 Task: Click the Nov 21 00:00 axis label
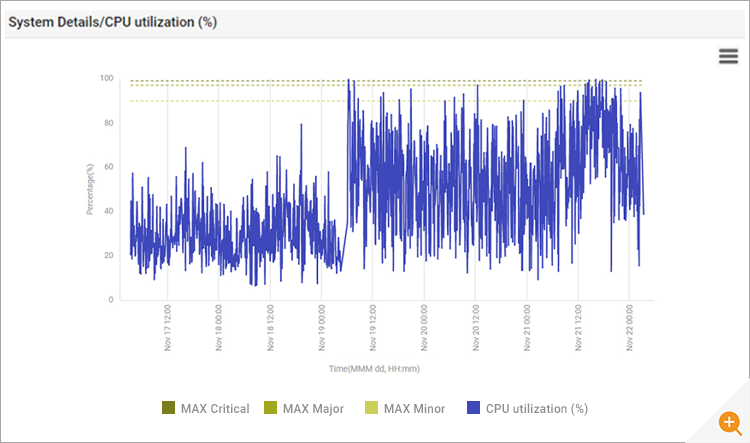pos(527,328)
